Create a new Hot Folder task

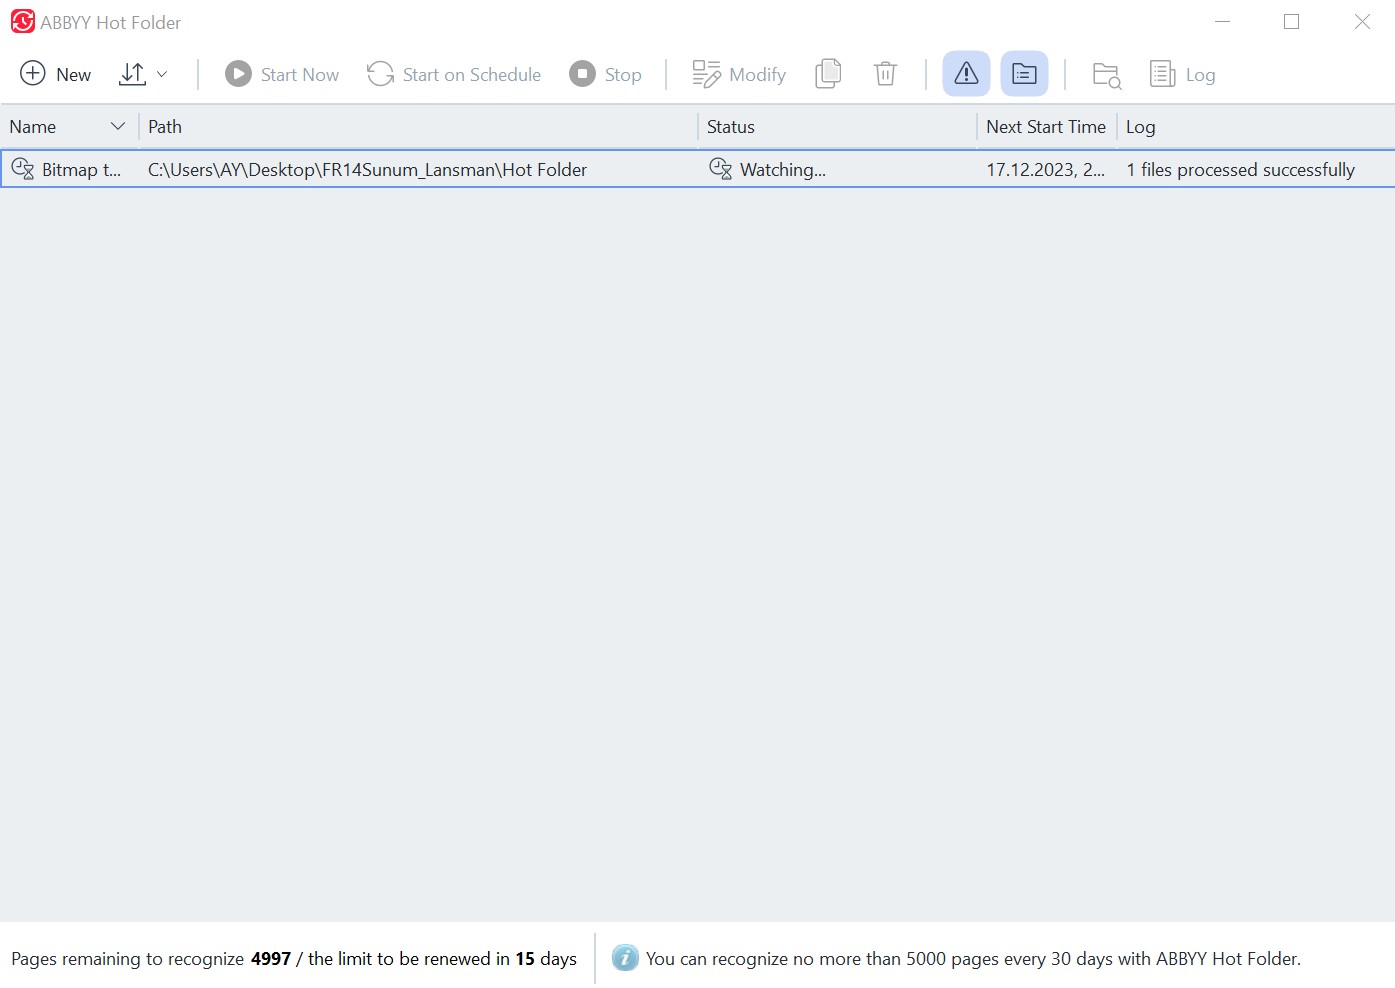[55, 74]
